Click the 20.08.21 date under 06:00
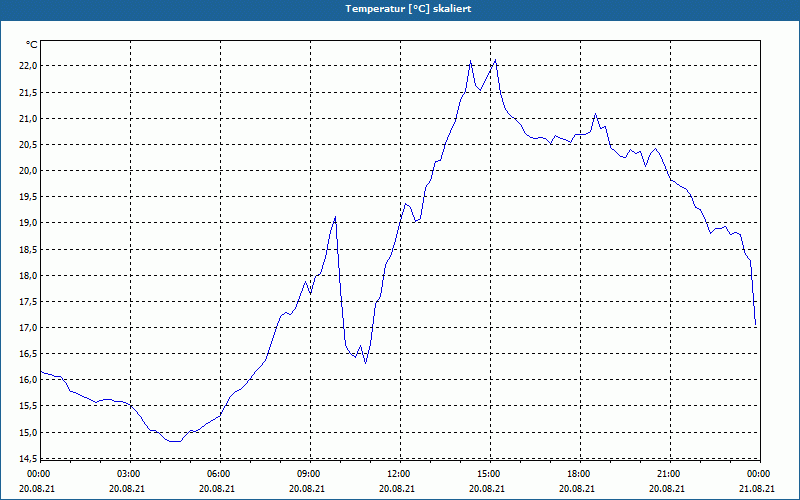 click(x=217, y=488)
